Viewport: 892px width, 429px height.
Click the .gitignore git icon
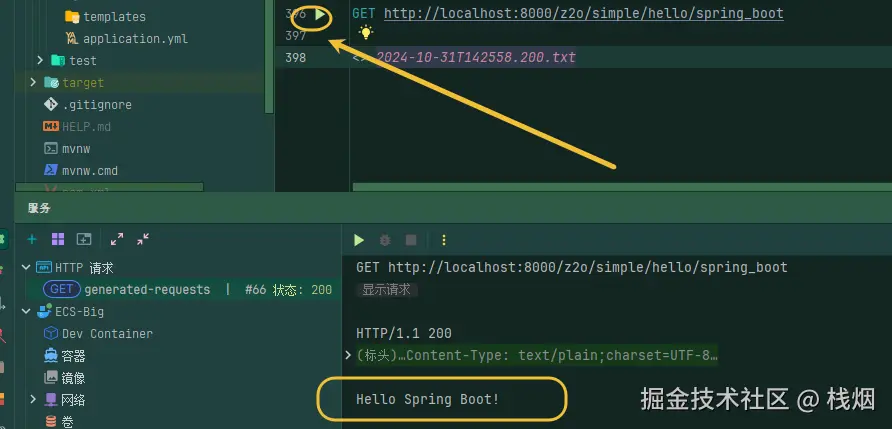tap(51, 105)
